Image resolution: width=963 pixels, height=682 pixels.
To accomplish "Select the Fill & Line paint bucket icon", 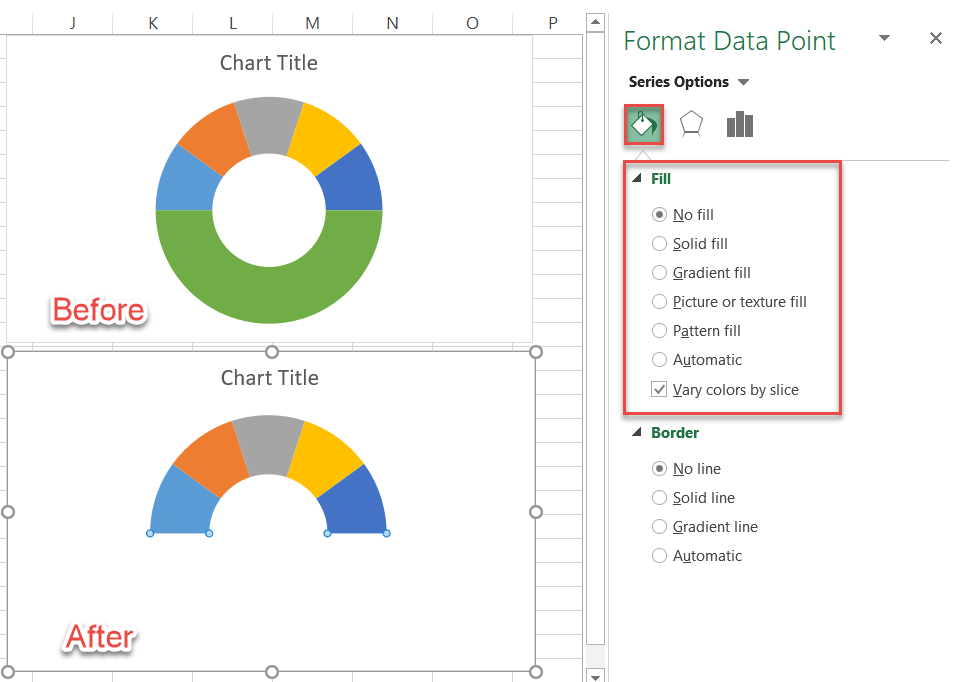I will 643,124.
